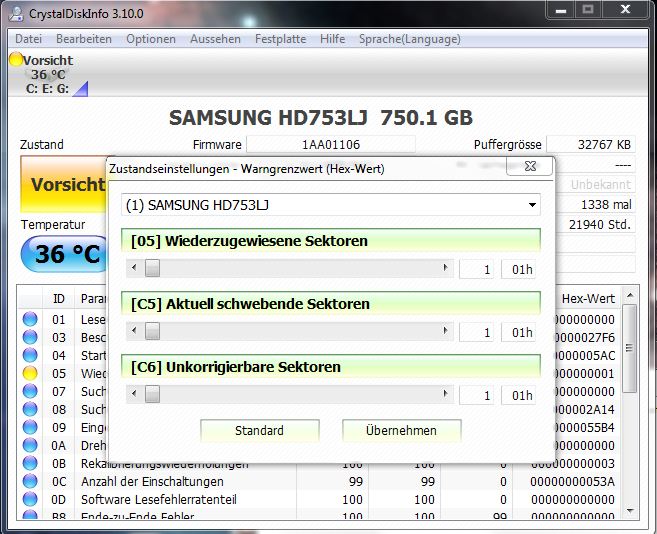Click the Firmware field 1AA01106
657x534 pixels.
point(331,145)
